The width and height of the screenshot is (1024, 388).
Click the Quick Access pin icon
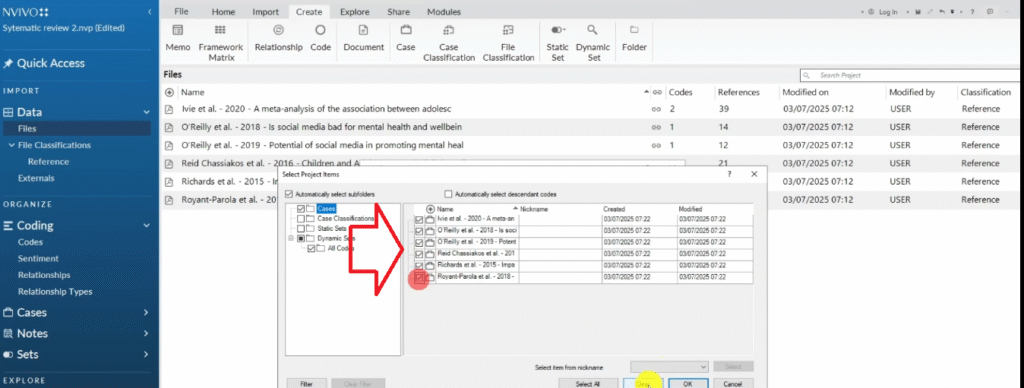click(x=8, y=63)
